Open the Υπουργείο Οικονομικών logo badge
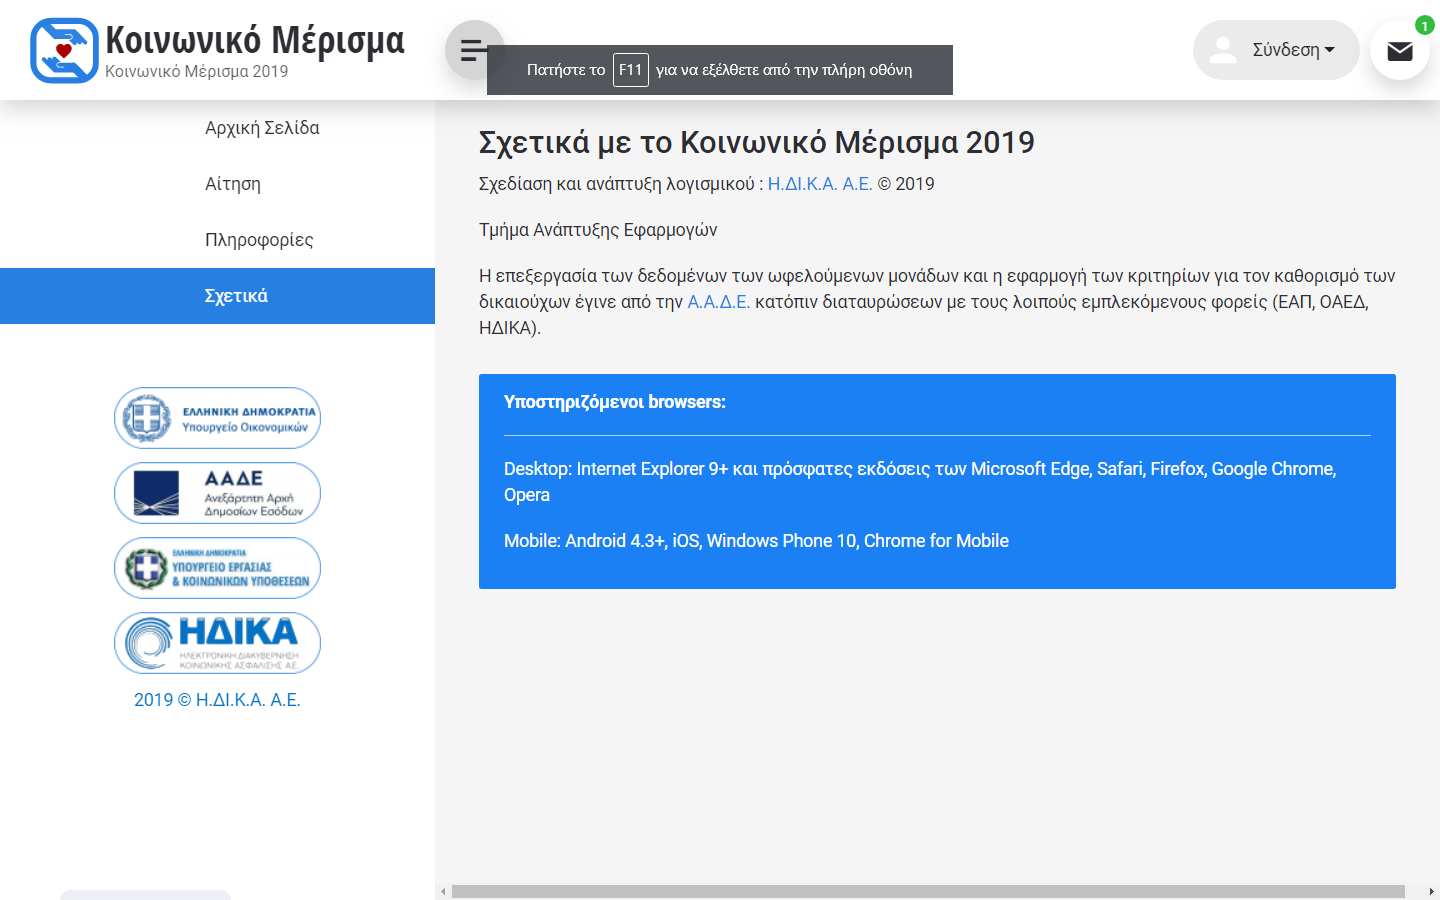Image resolution: width=1440 pixels, height=900 pixels. point(217,418)
